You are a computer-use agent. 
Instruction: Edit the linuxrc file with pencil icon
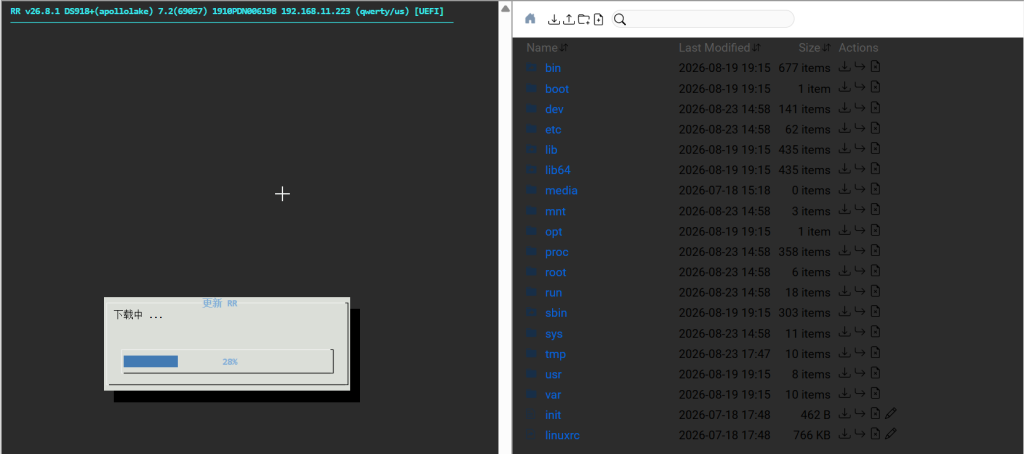pos(891,434)
